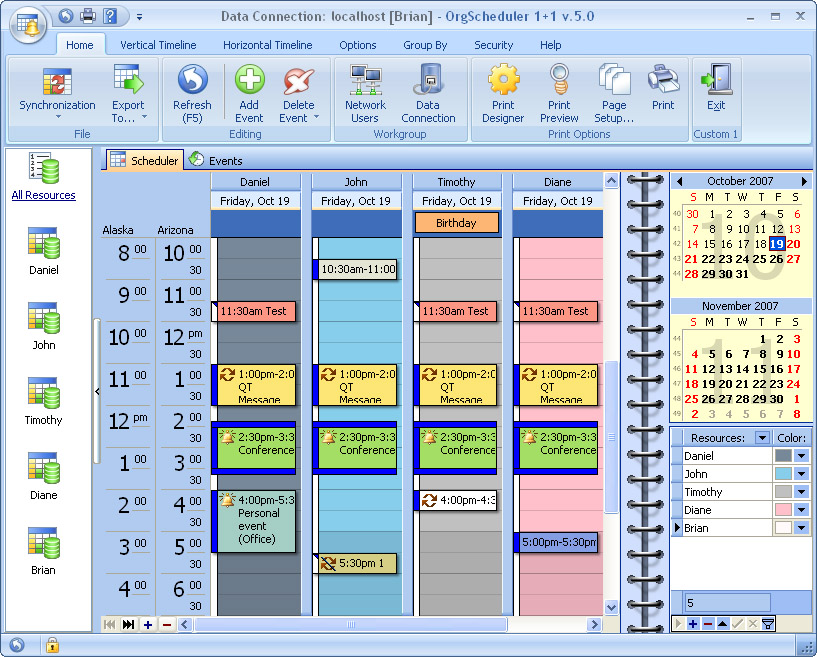Click the quick access help icon
This screenshot has height=657, width=817.
(x=110, y=16)
